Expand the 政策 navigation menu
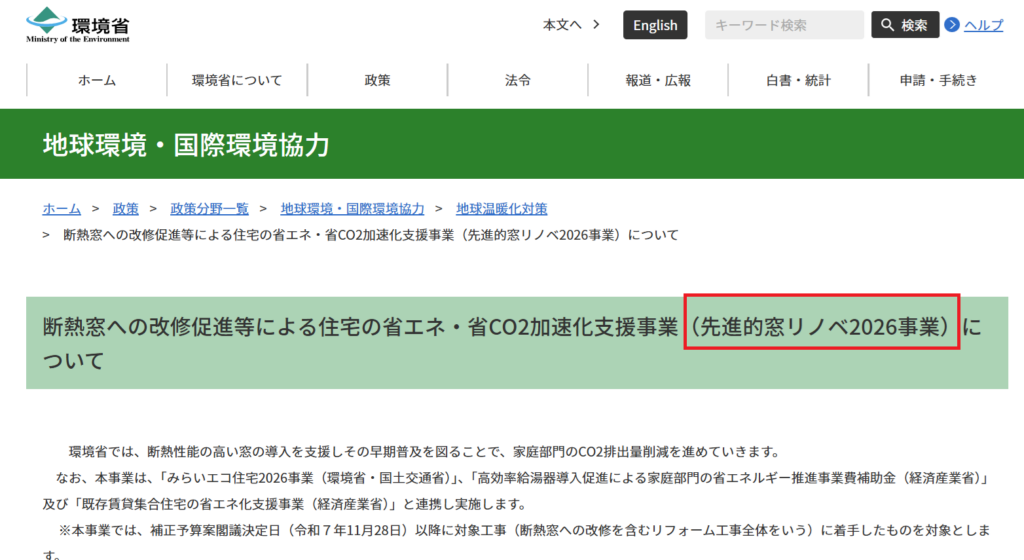Screen dimensions: 1024x560 click(x=377, y=80)
